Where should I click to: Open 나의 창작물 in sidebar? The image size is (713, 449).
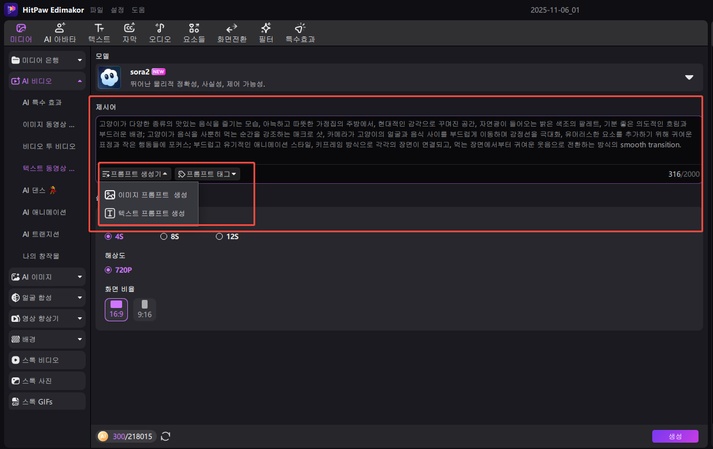[x=40, y=256]
